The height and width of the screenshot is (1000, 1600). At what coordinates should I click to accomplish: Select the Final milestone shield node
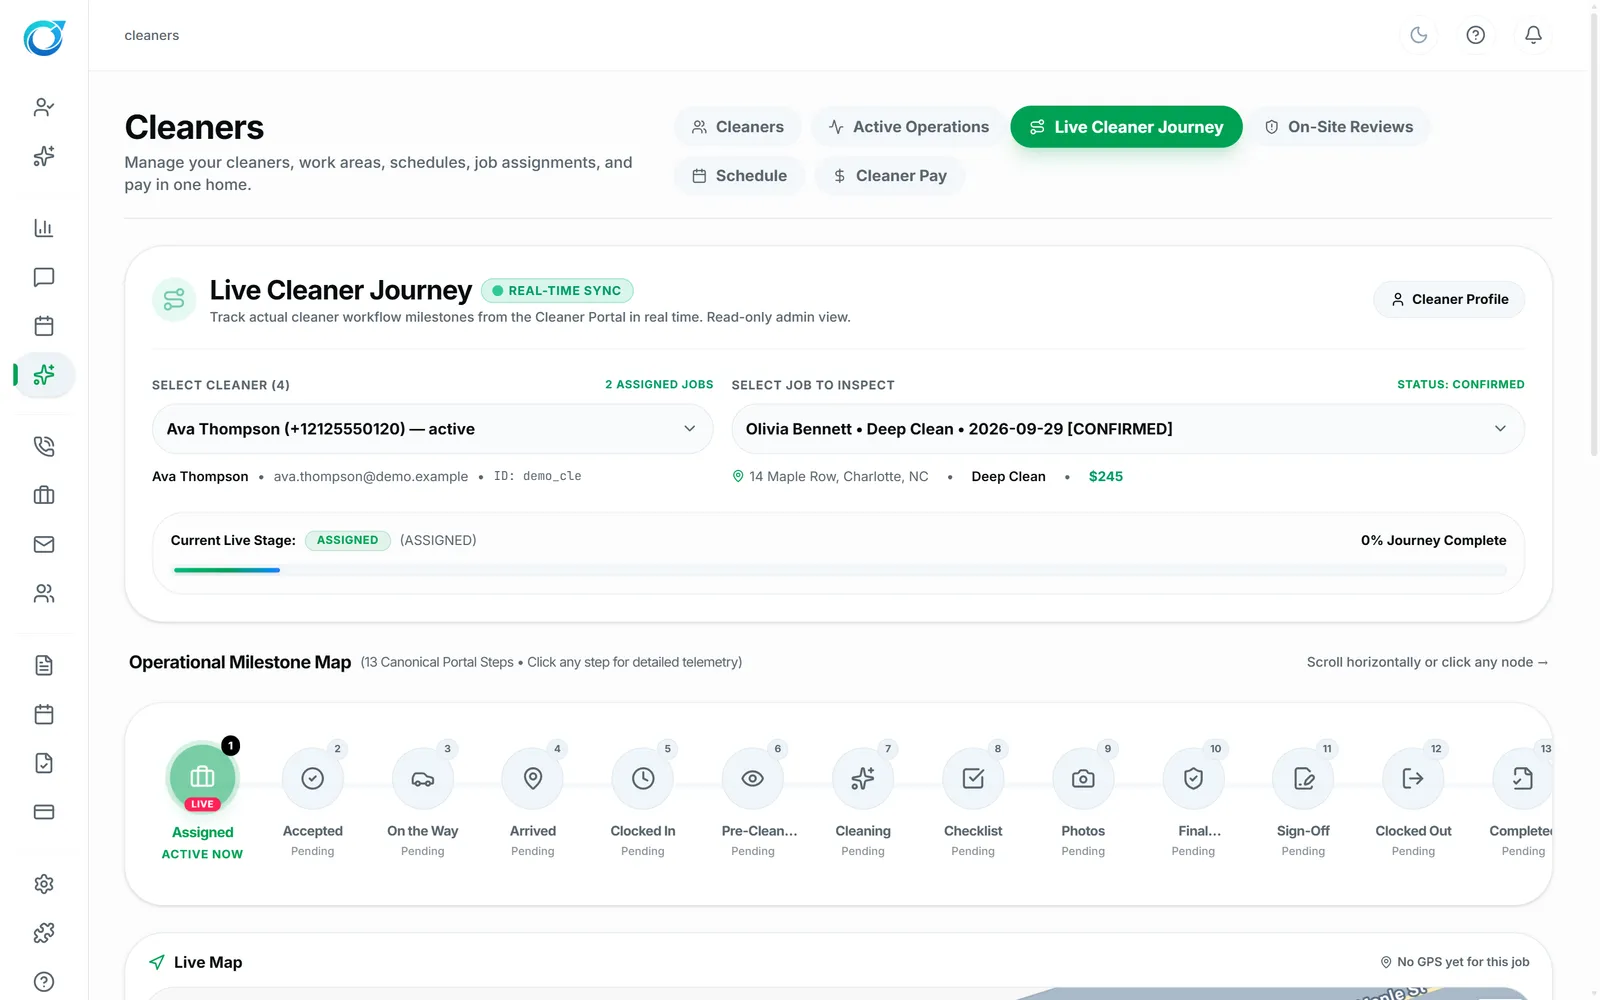point(1193,778)
